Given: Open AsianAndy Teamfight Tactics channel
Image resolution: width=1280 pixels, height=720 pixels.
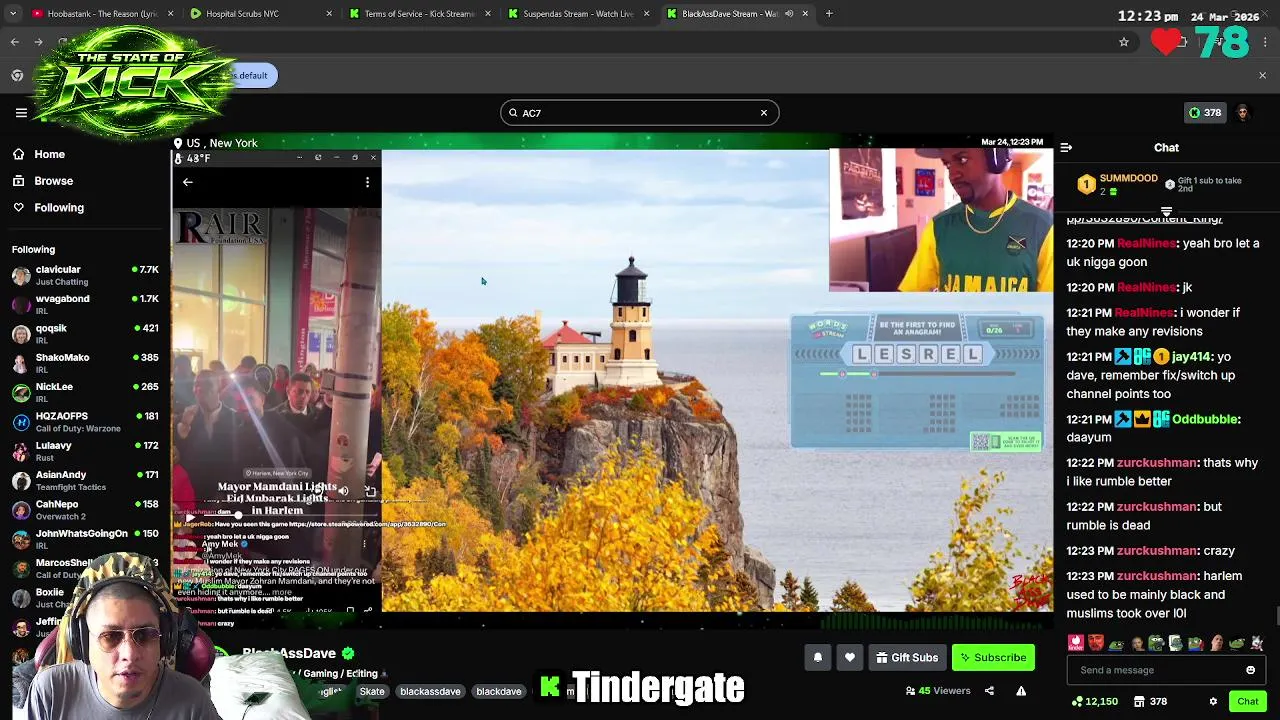Looking at the screenshot, I should coord(85,480).
